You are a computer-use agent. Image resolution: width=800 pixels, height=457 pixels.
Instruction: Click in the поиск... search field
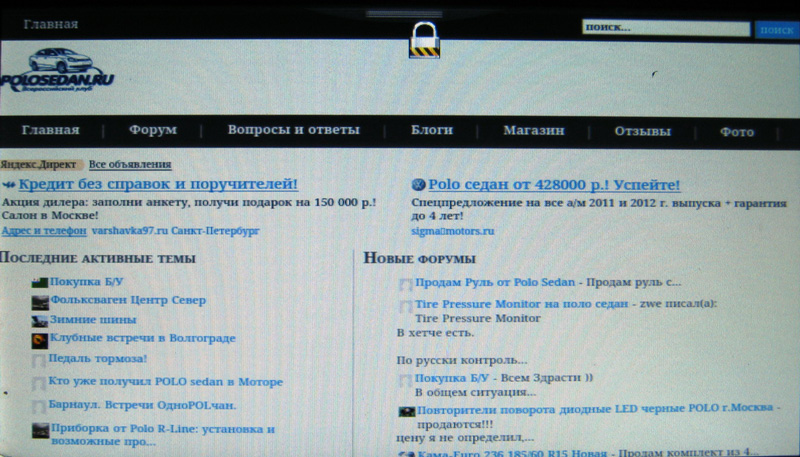[666, 28]
